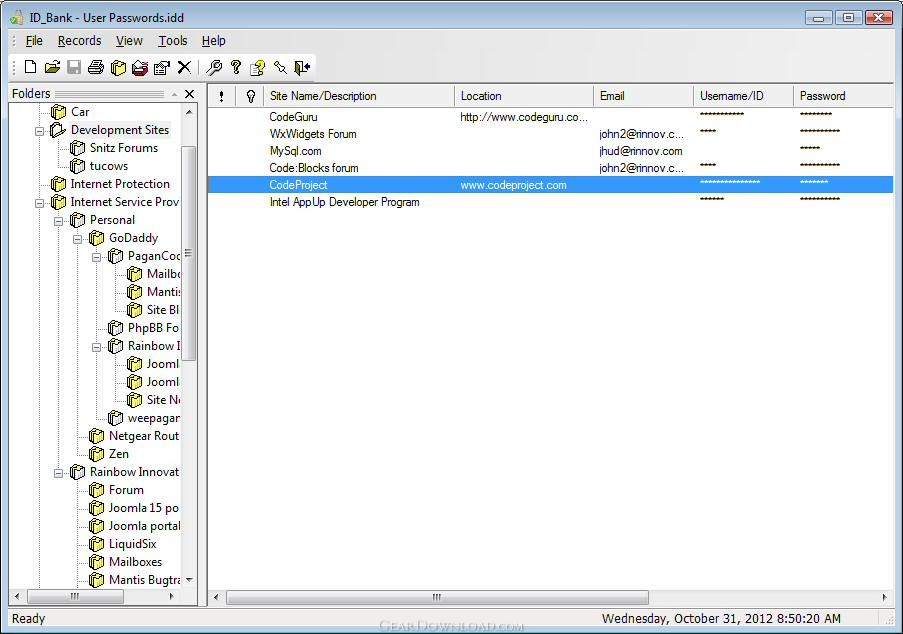Collapse the GoDaddy tree node
This screenshot has height=634, width=903.
(77, 239)
